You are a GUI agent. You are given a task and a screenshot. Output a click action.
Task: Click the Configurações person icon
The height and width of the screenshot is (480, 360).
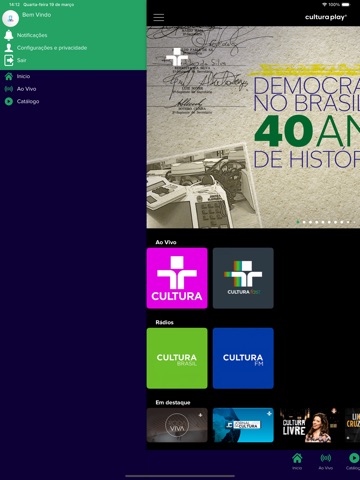9,48
